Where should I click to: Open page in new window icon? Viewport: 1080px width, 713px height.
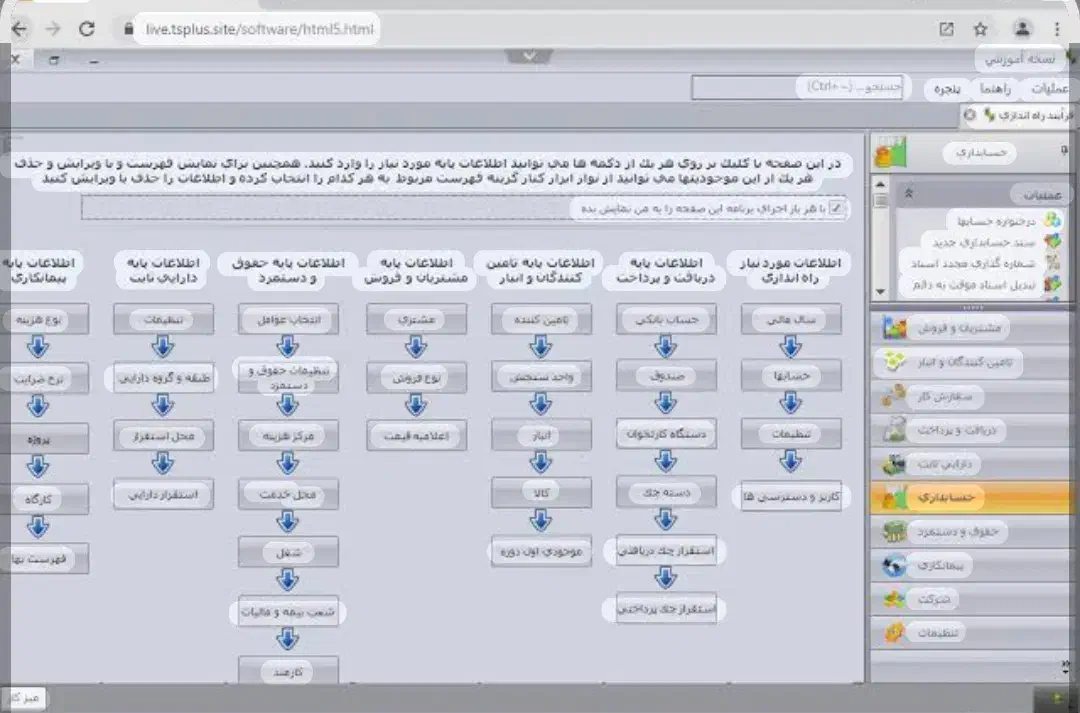[x=946, y=29]
